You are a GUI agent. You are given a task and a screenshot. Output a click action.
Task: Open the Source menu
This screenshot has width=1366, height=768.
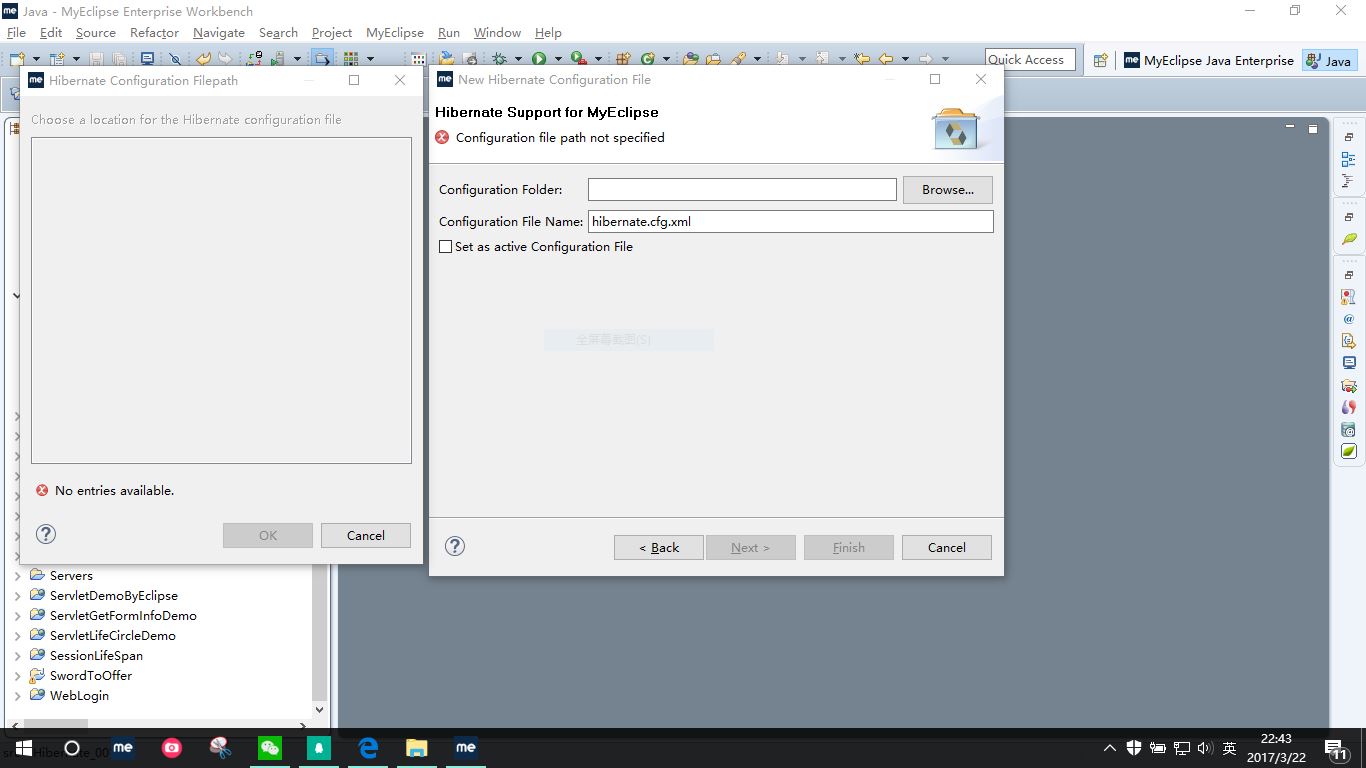96,33
